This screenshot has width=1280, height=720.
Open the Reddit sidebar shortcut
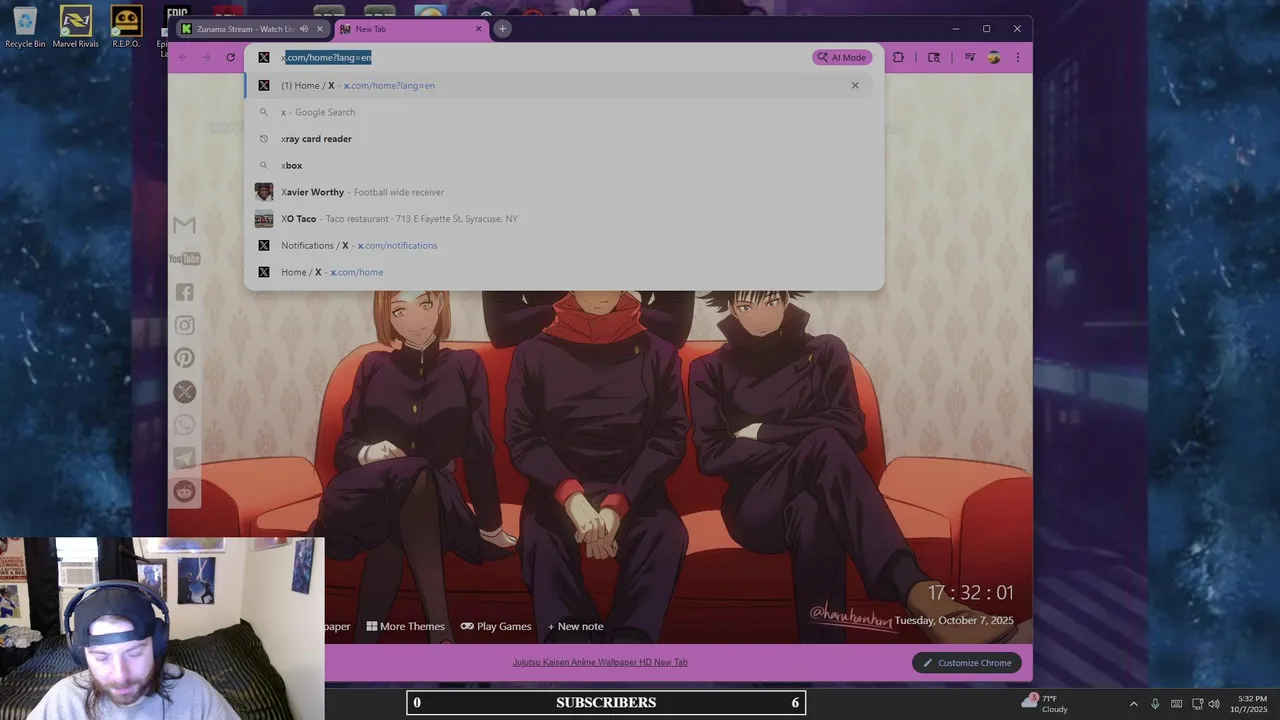click(184, 491)
